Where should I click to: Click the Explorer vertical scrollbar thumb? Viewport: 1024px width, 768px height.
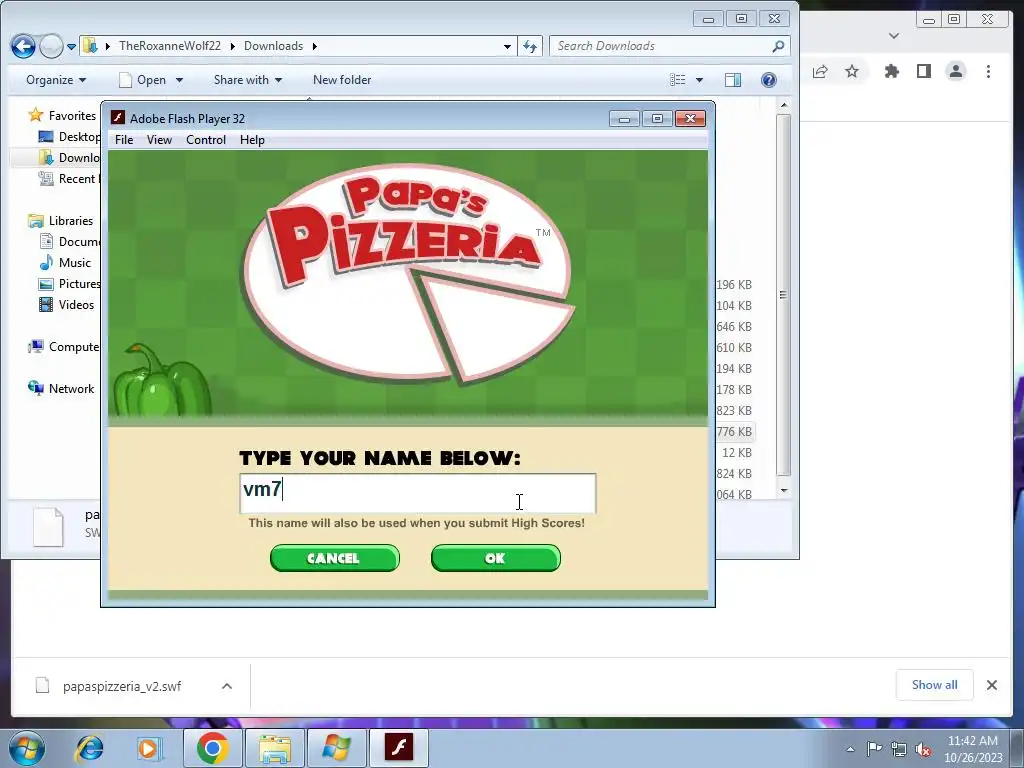784,295
